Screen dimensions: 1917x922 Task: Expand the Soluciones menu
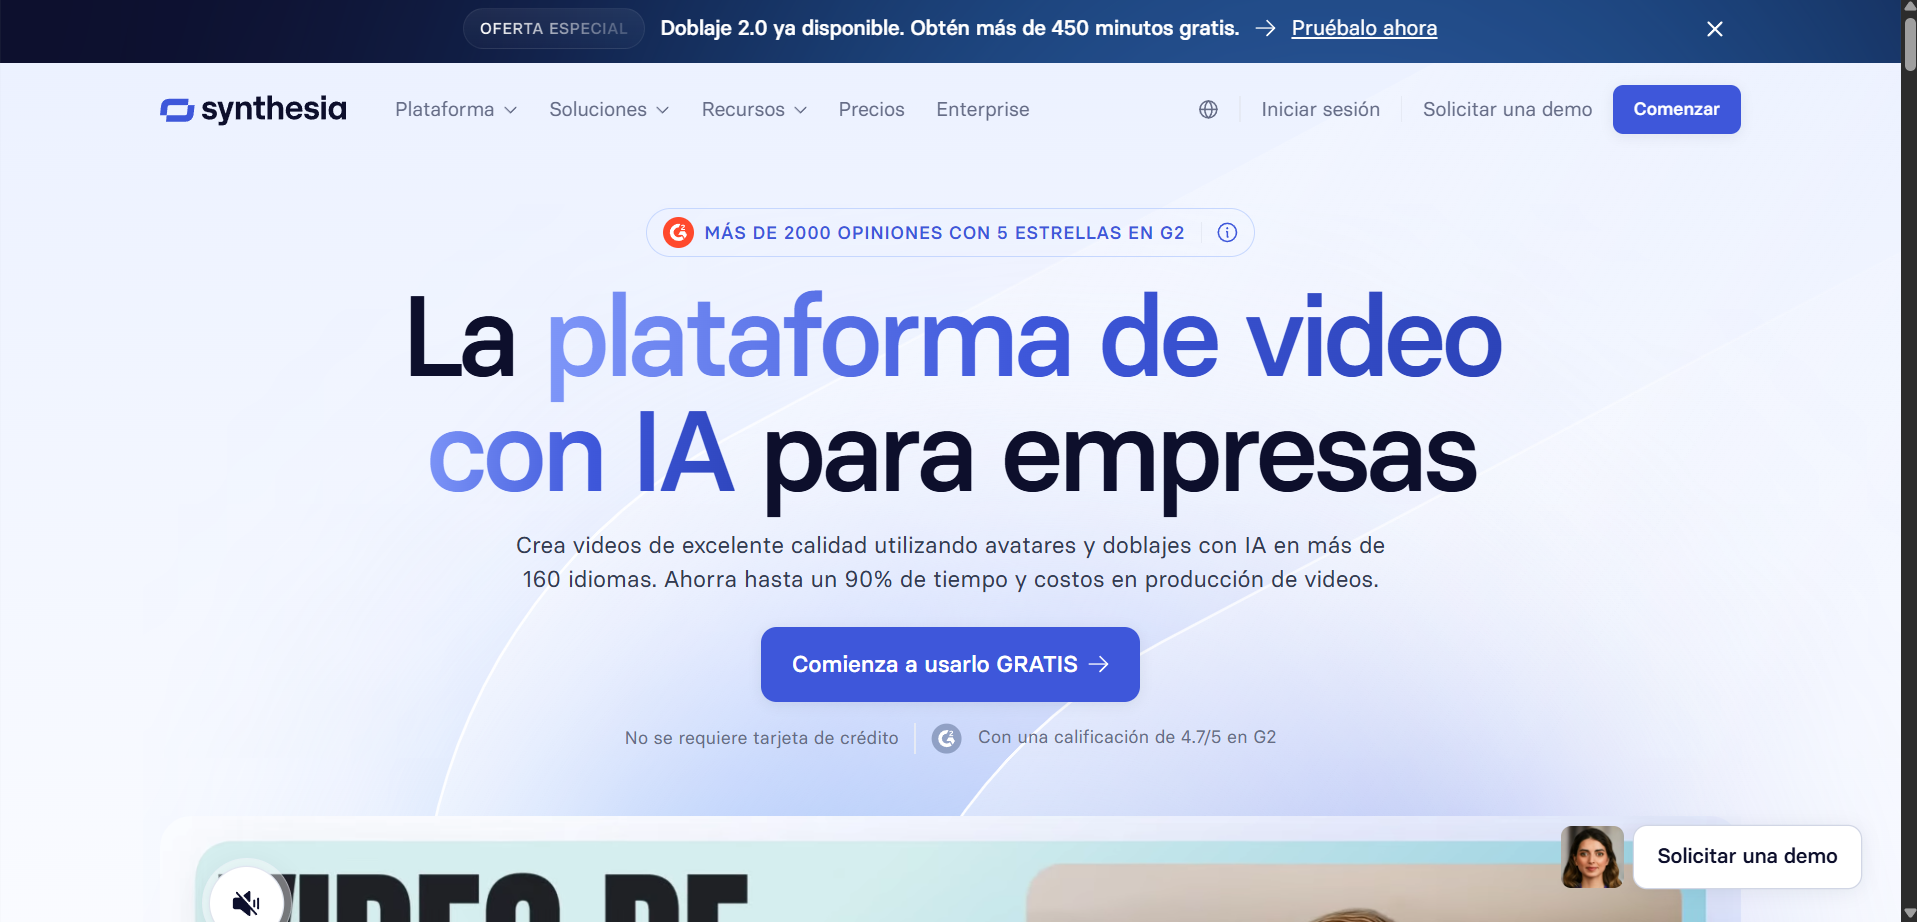[609, 109]
